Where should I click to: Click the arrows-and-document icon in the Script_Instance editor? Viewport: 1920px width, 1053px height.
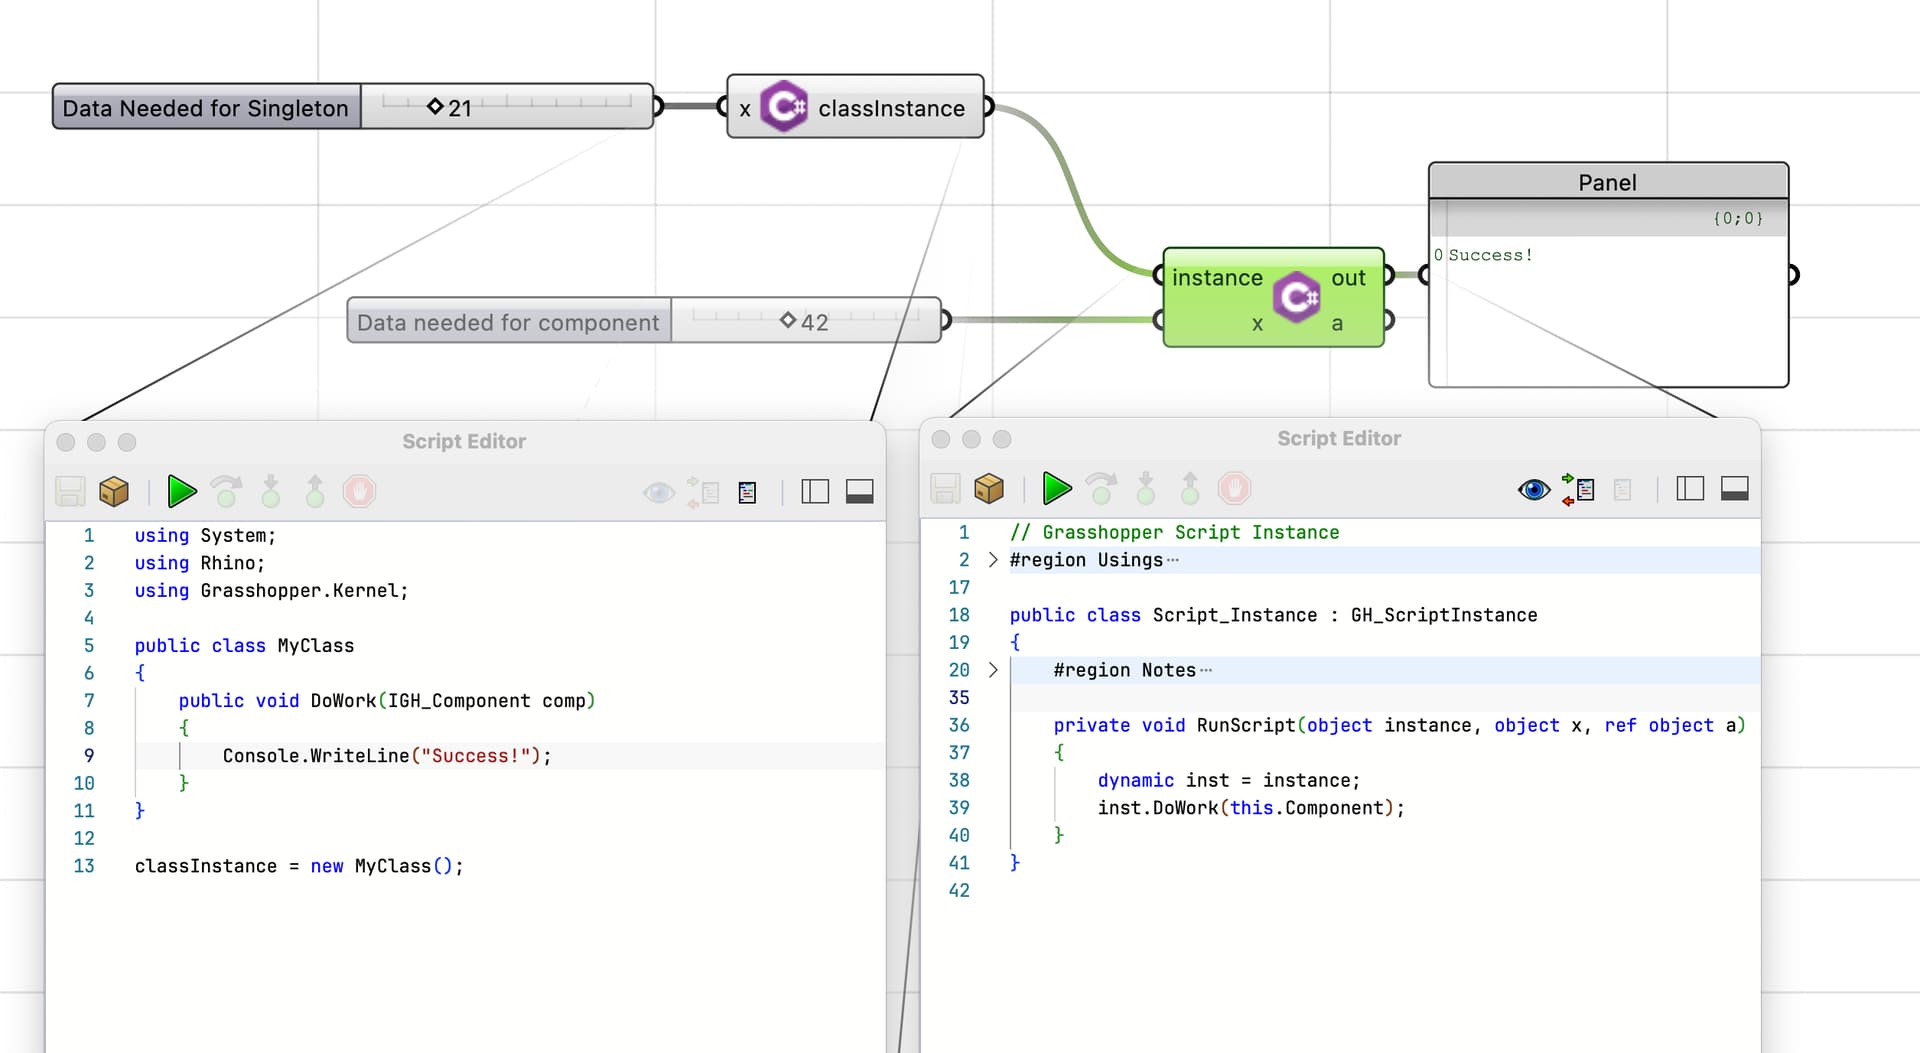[x=1578, y=489]
